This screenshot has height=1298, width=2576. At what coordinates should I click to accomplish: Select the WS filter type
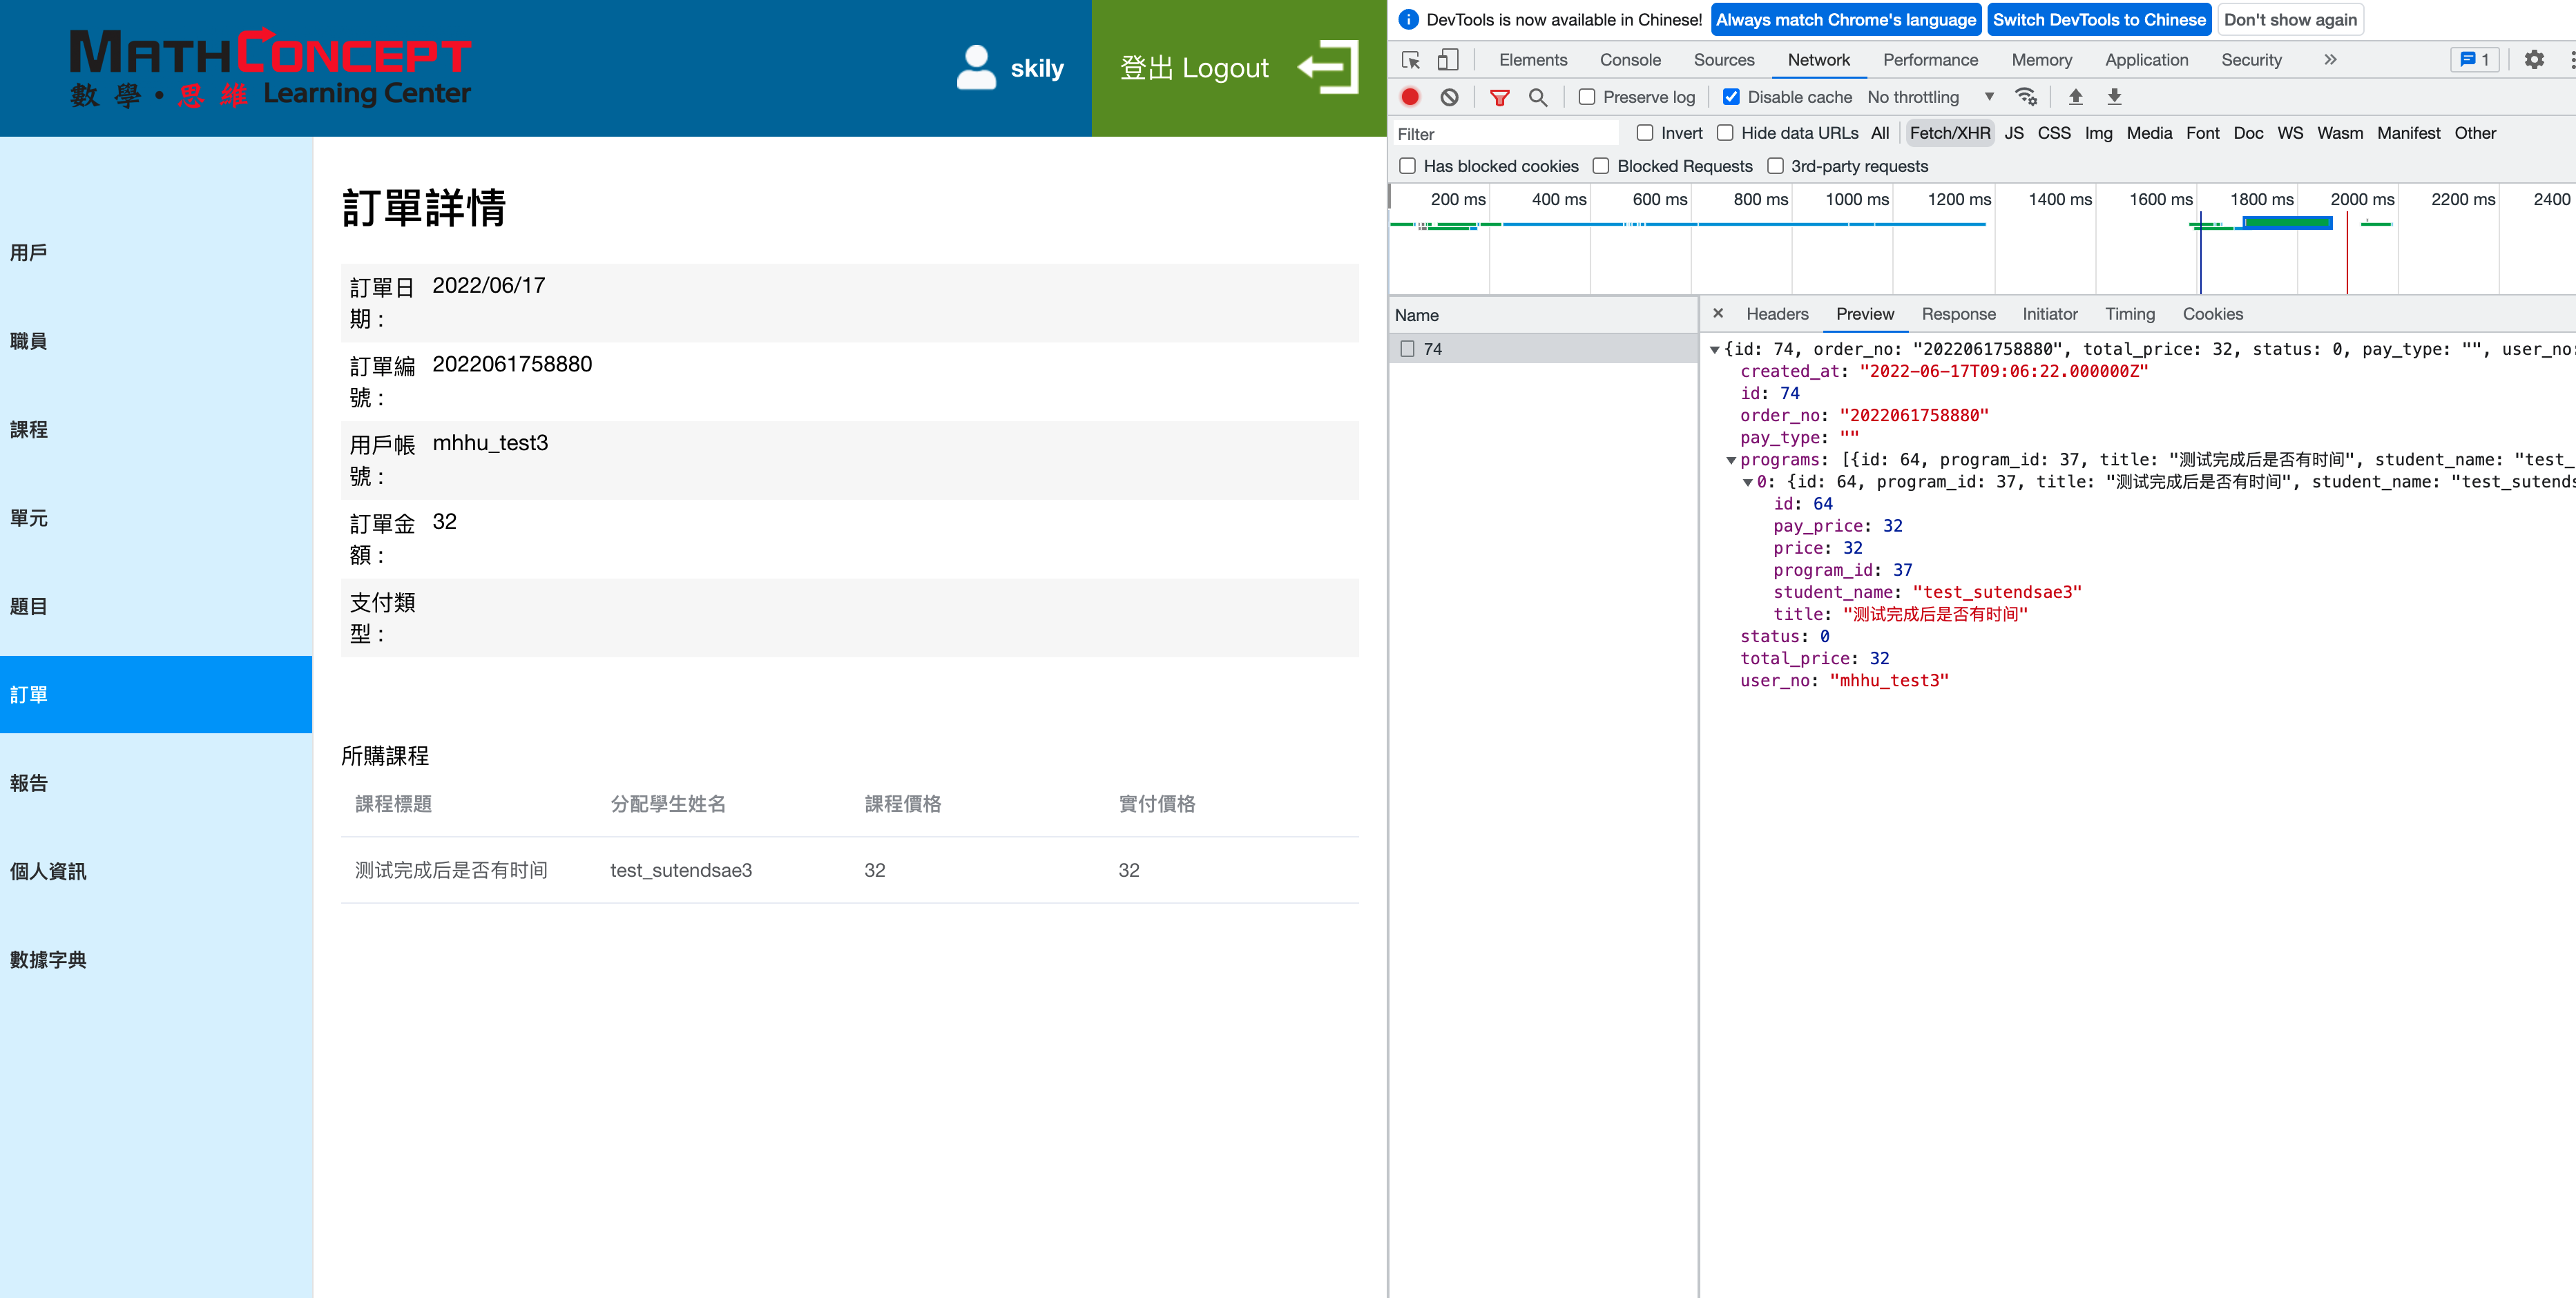point(2290,133)
